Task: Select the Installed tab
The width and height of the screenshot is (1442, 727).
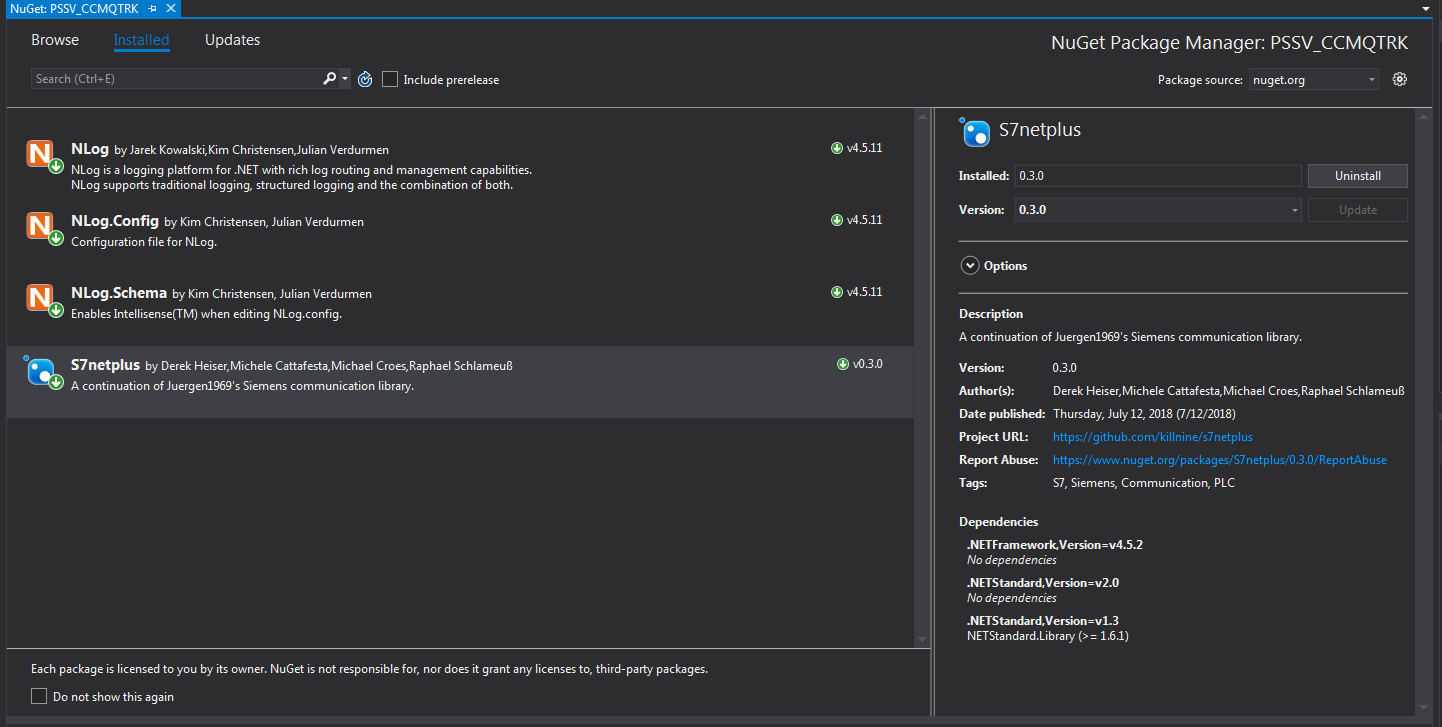Action: click(x=141, y=40)
